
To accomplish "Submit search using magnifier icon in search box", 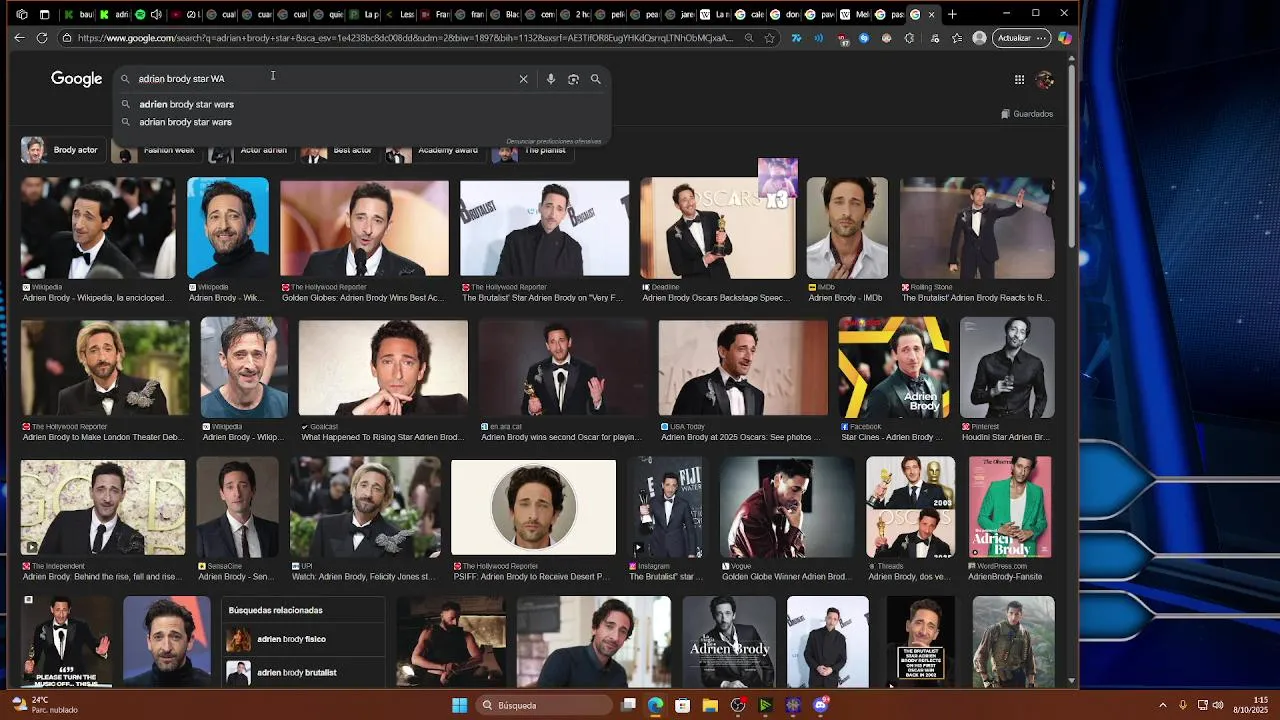I will (x=596, y=79).
